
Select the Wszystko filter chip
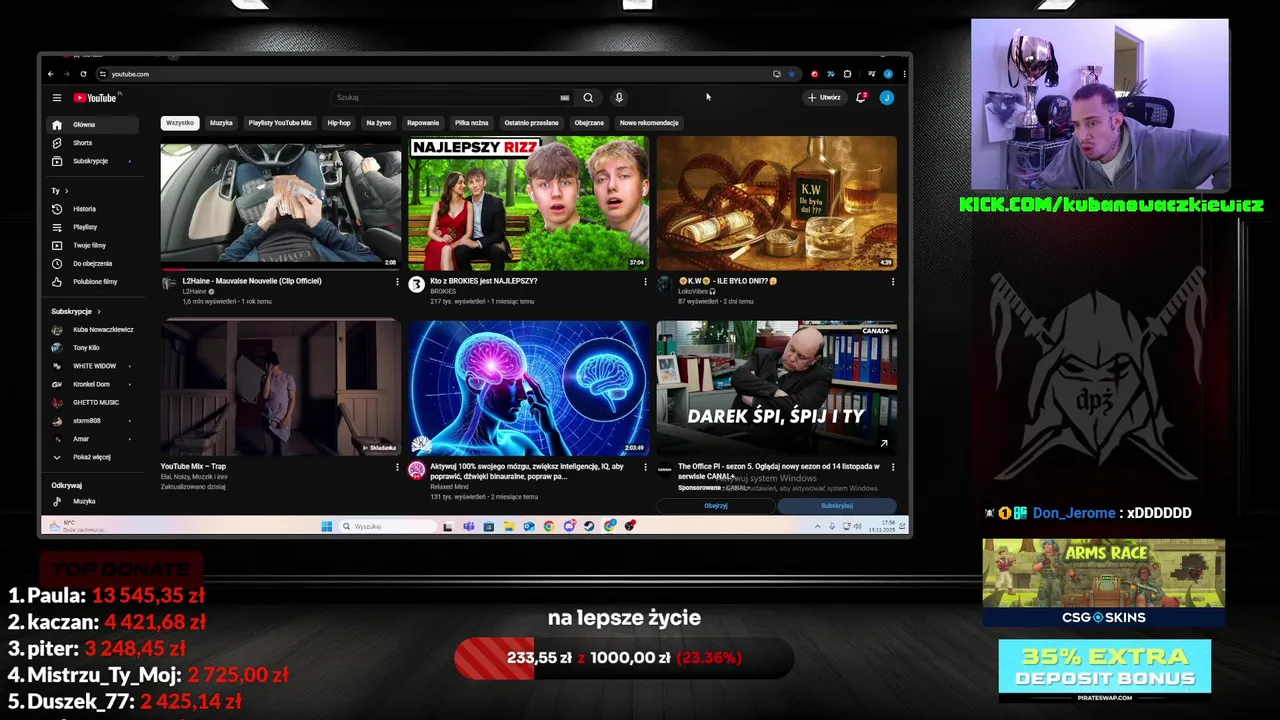180,123
